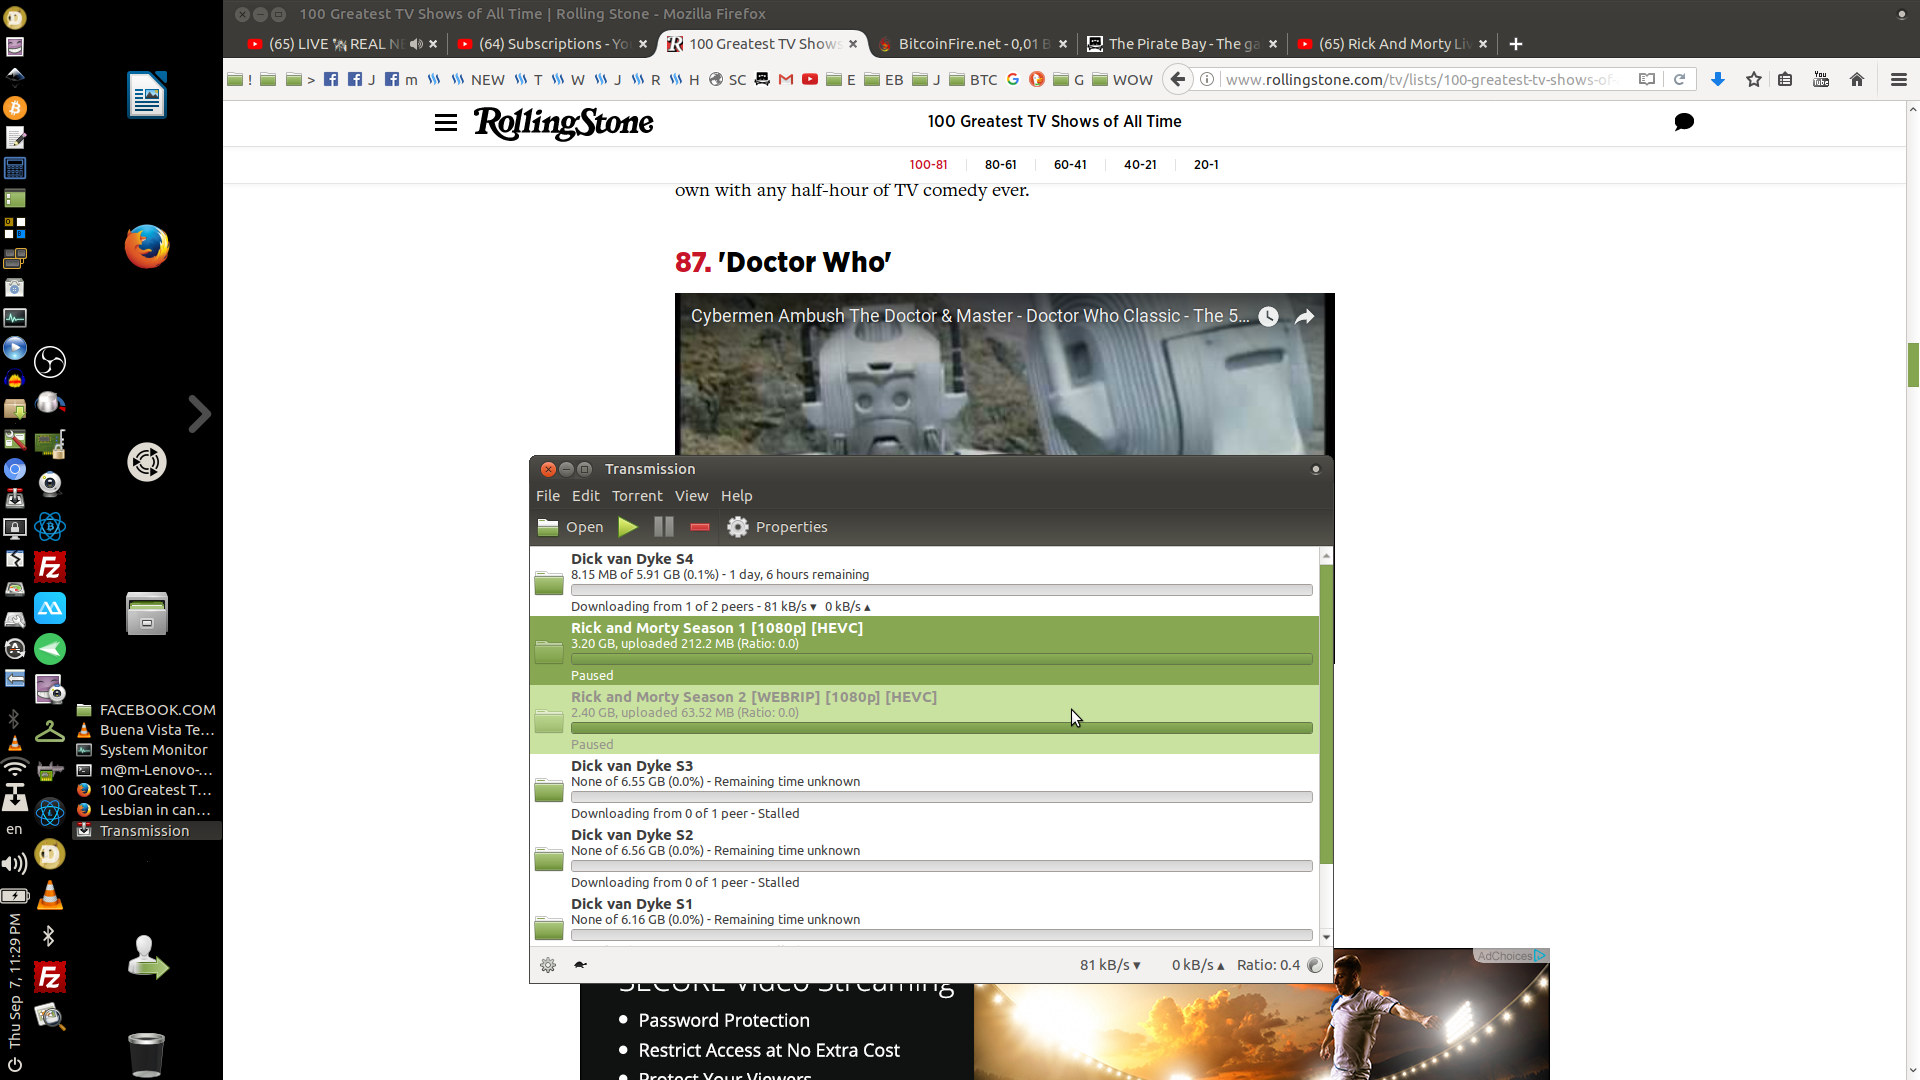Share the Doctor Who video via arrow icon
This screenshot has height=1080, width=1920.
tap(1305, 317)
